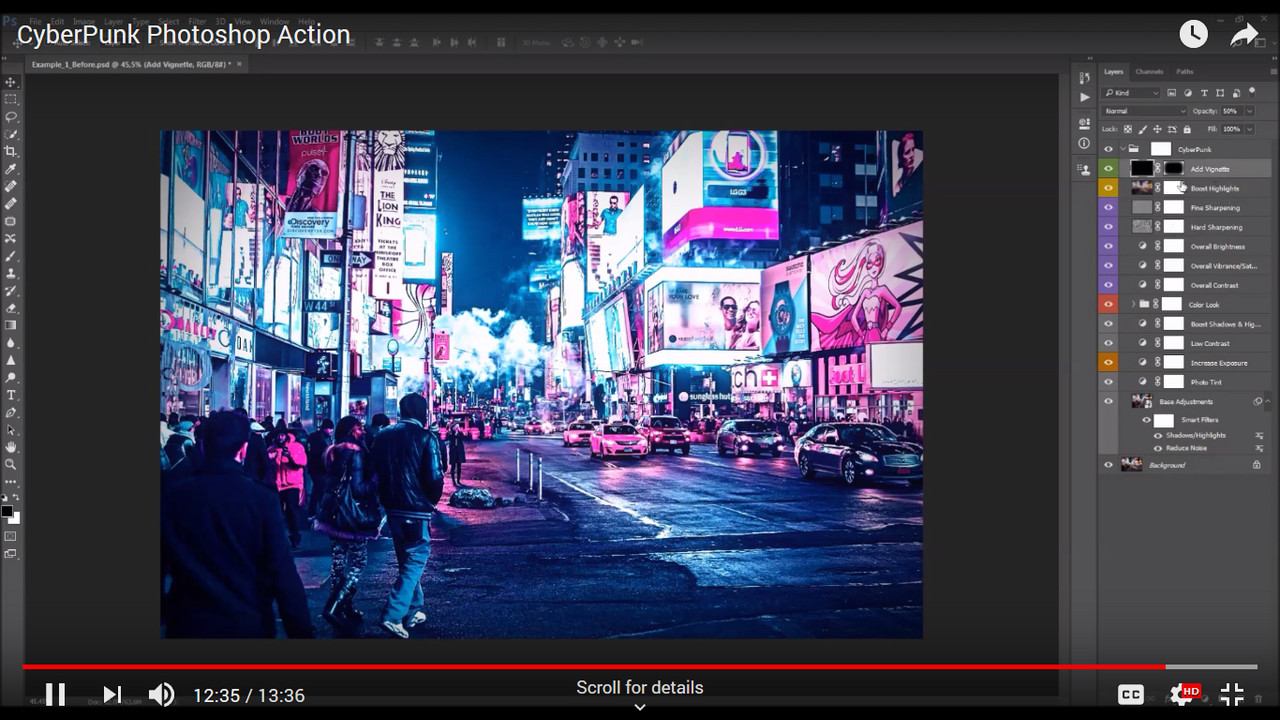Screen dimensions: 1280x720
Task: Select the Eraser tool
Action: tap(11, 308)
